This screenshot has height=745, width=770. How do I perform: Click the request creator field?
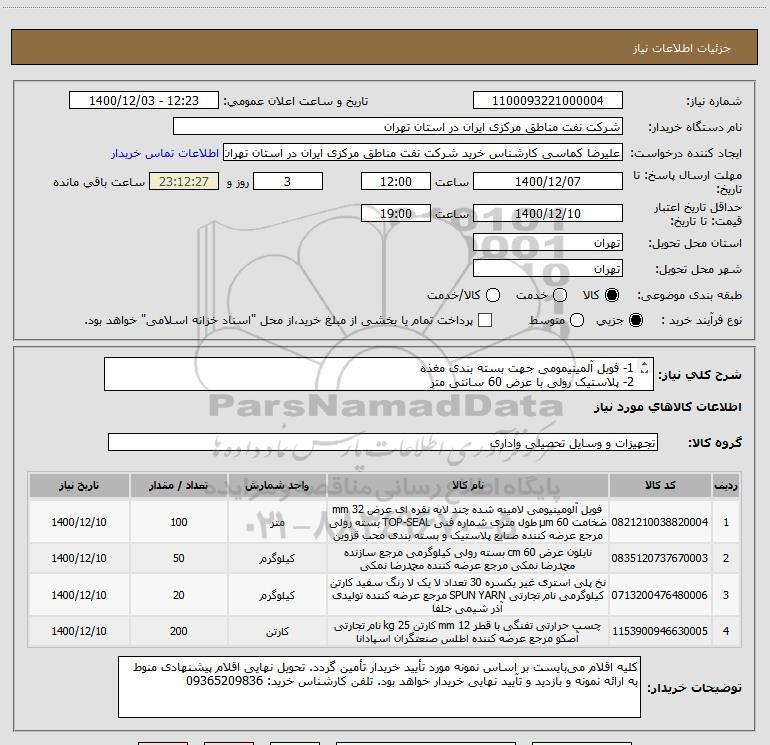pos(423,153)
